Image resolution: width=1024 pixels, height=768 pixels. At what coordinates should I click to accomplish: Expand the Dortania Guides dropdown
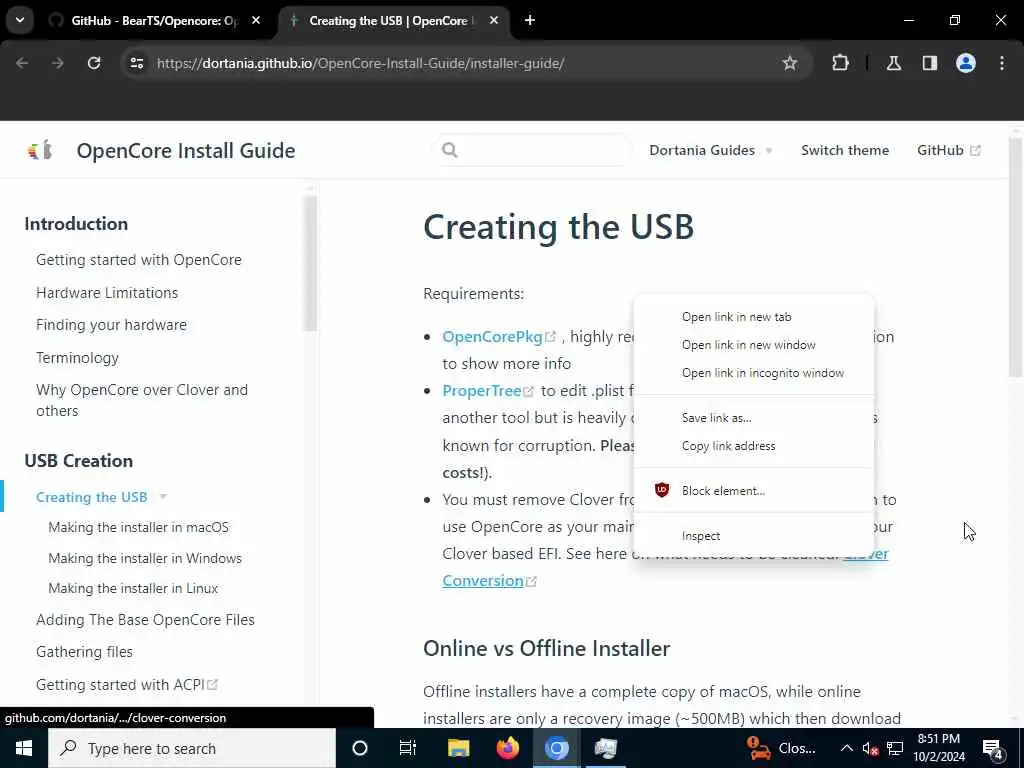coord(711,150)
